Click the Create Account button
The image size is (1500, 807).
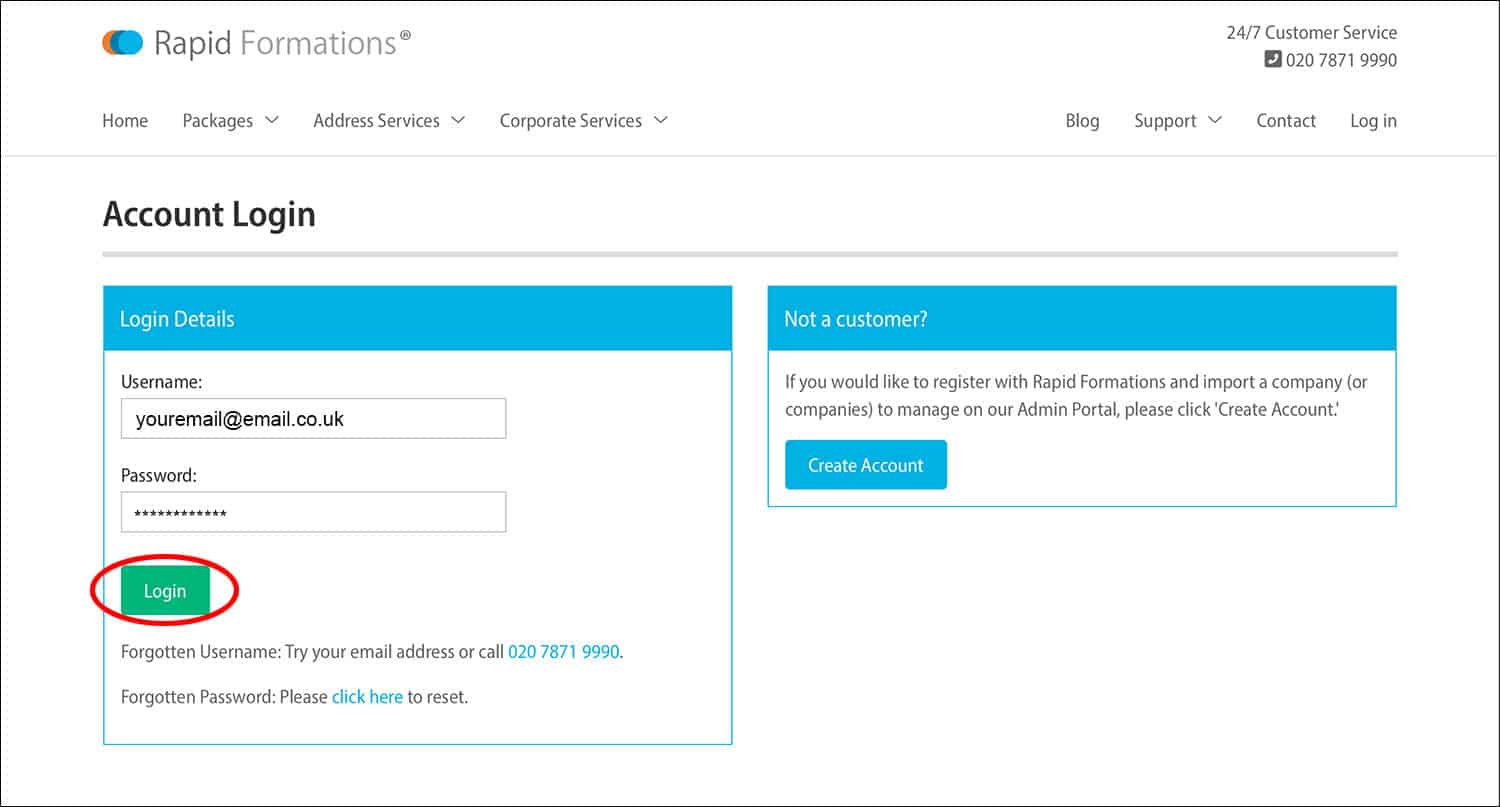865,465
